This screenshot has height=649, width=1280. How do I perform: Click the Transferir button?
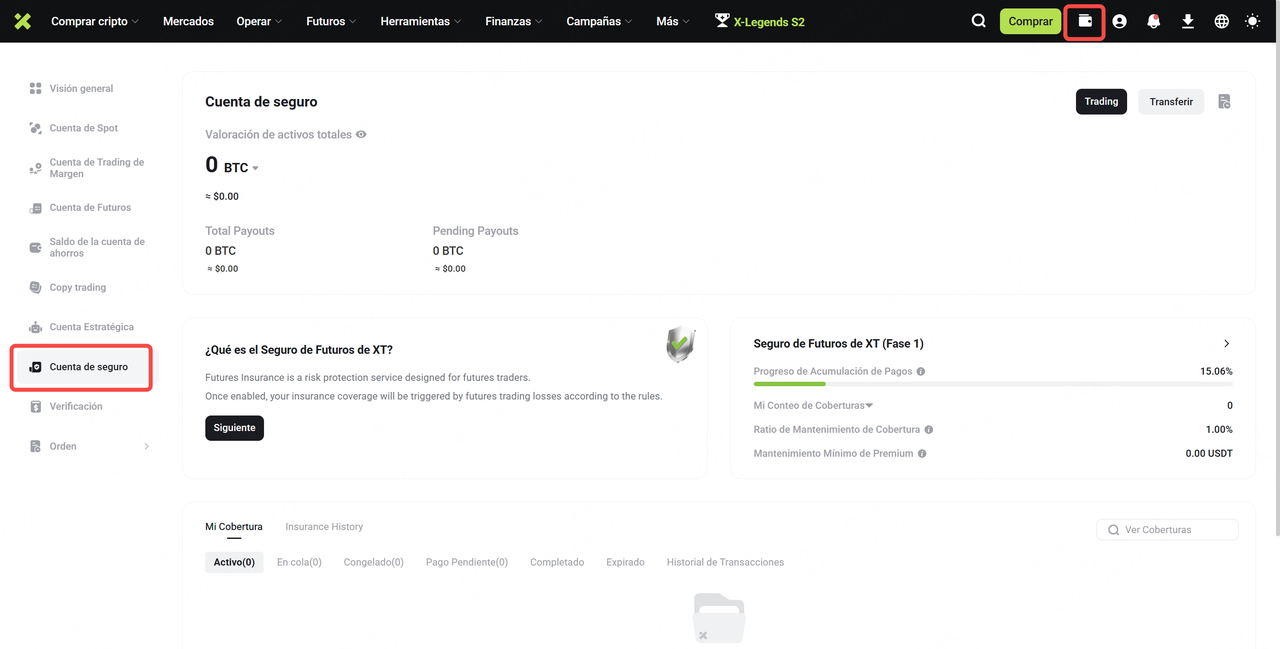(1171, 101)
